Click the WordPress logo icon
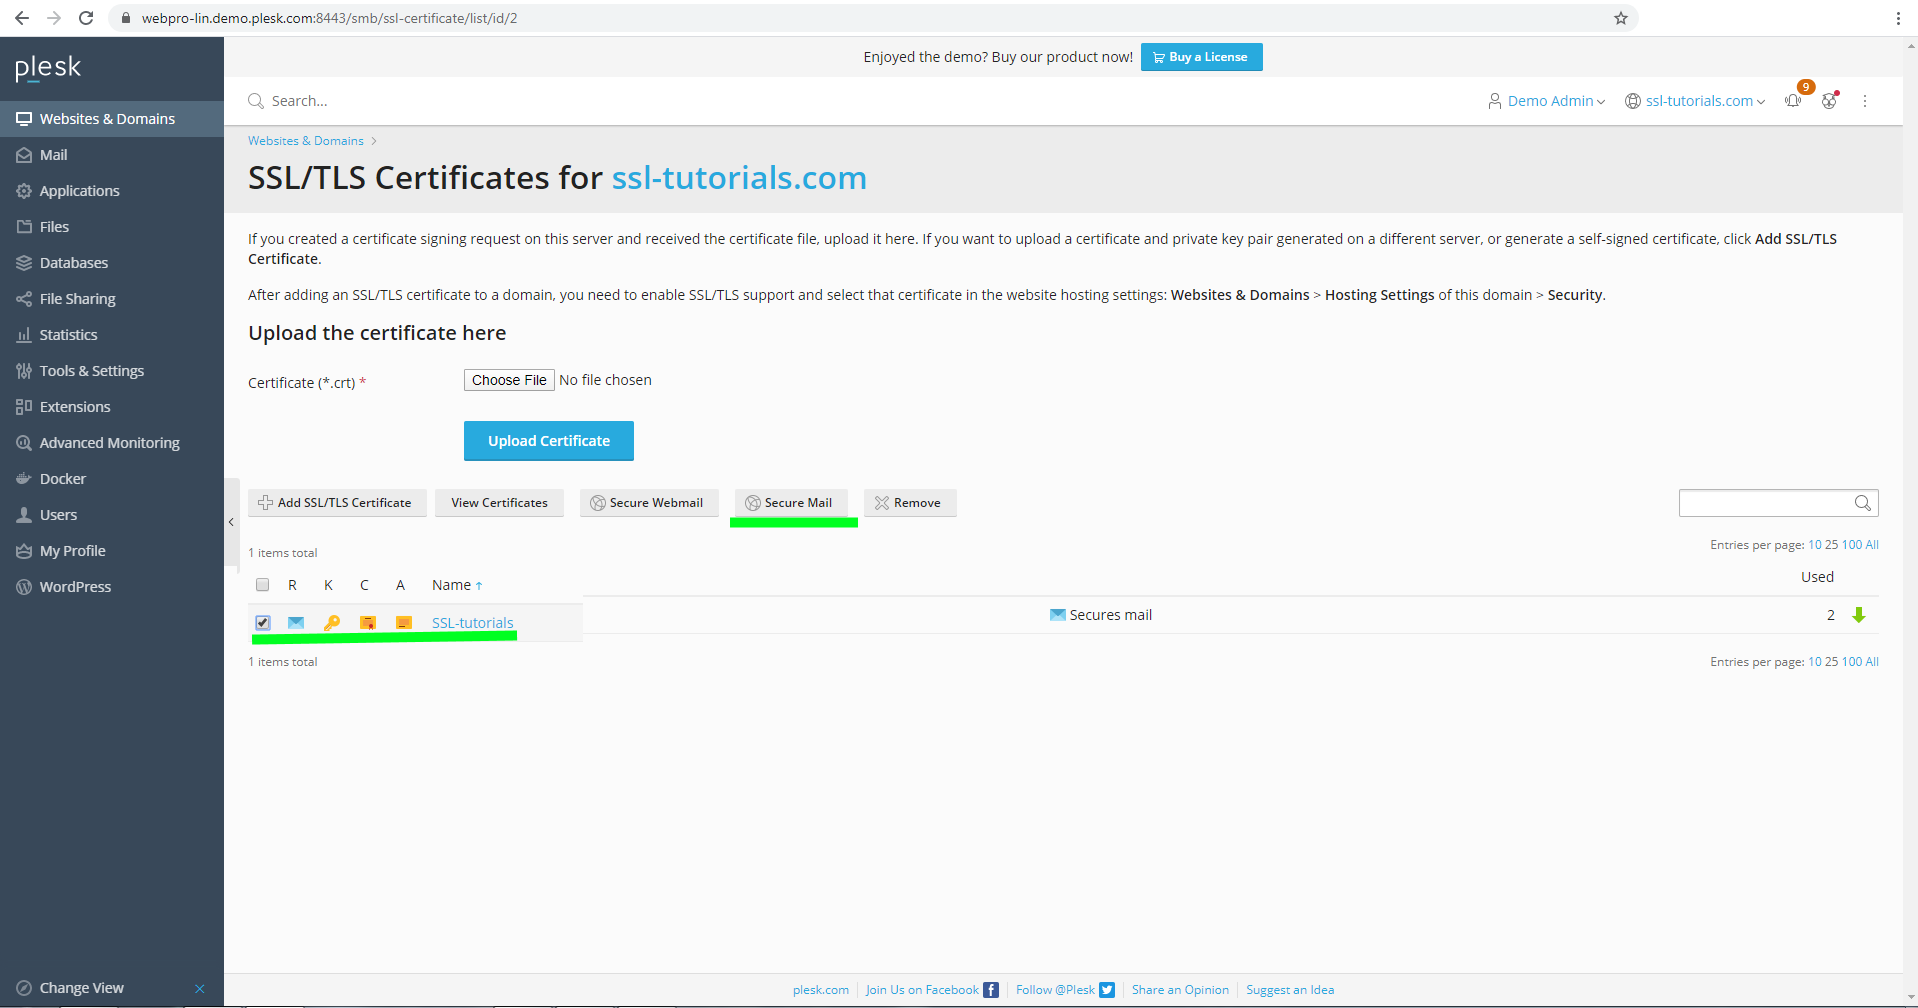Screen dimensions: 1918x1008 coord(24,587)
